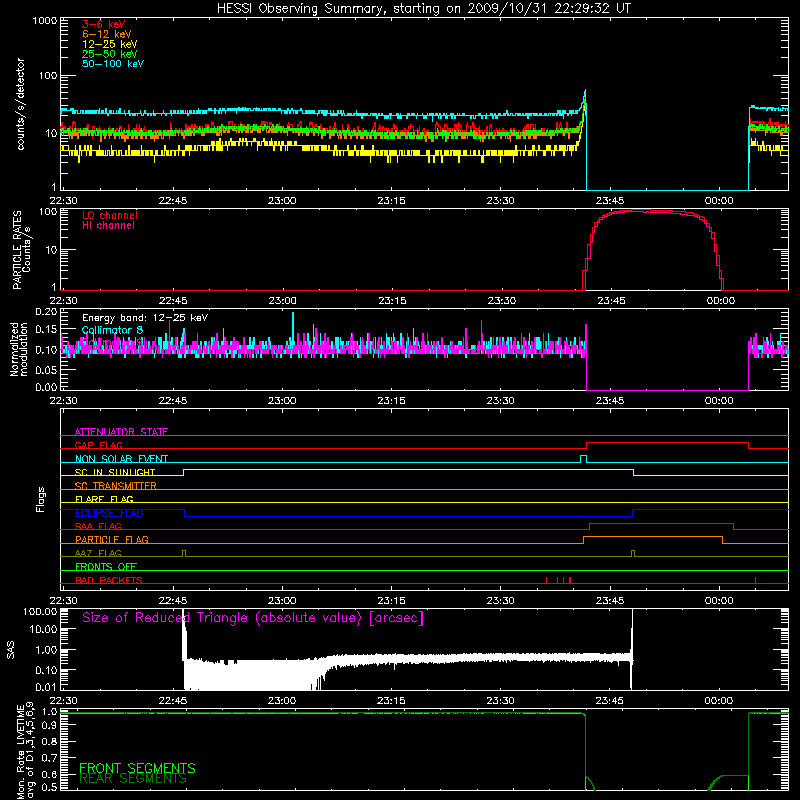The image size is (800, 800).
Task: Select the LO channel legend label
Action: [110, 215]
